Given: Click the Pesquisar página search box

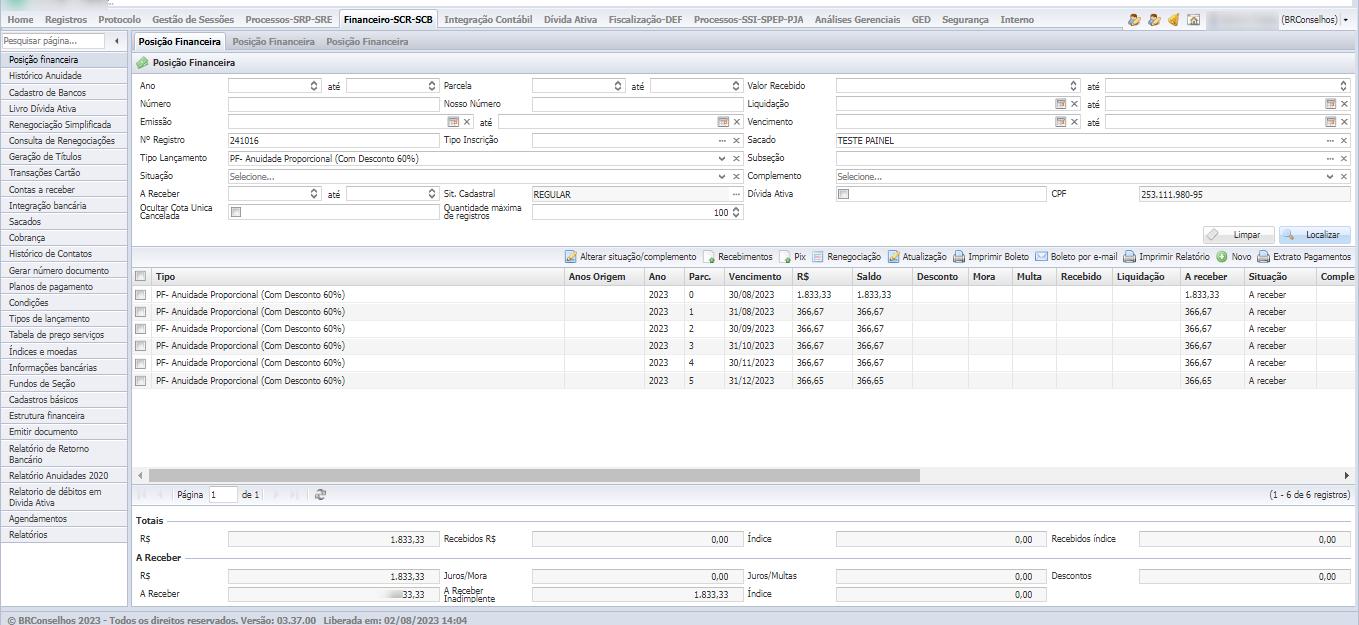Looking at the screenshot, I should (x=53, y=41).
